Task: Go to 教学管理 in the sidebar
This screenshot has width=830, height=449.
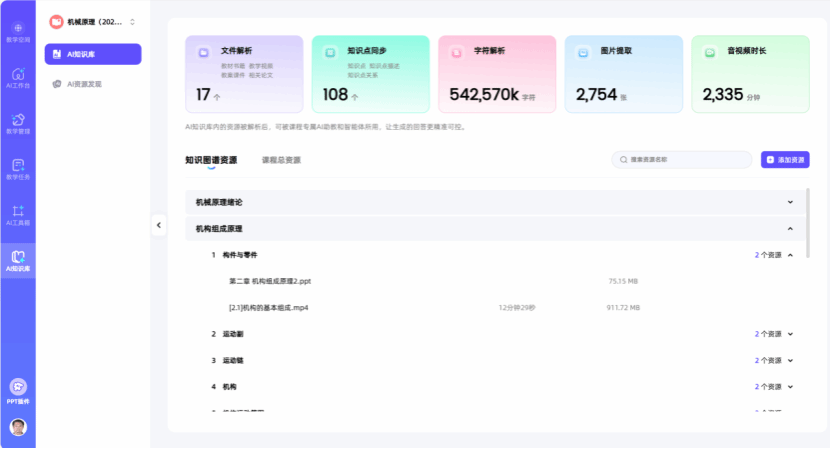Action: 18,124
